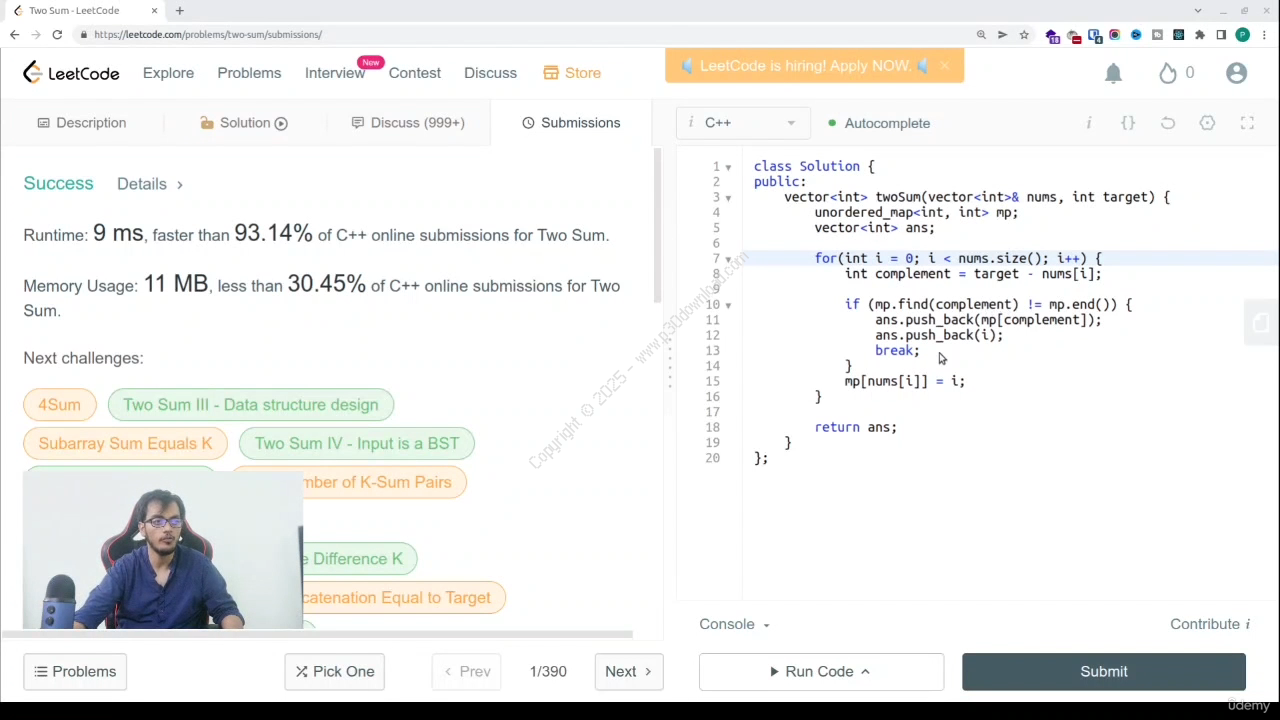Image resolution: width=1280 pixels, height=720 pixels.
Task: Click the streak flame icon
Action: tap(1168, 73)
